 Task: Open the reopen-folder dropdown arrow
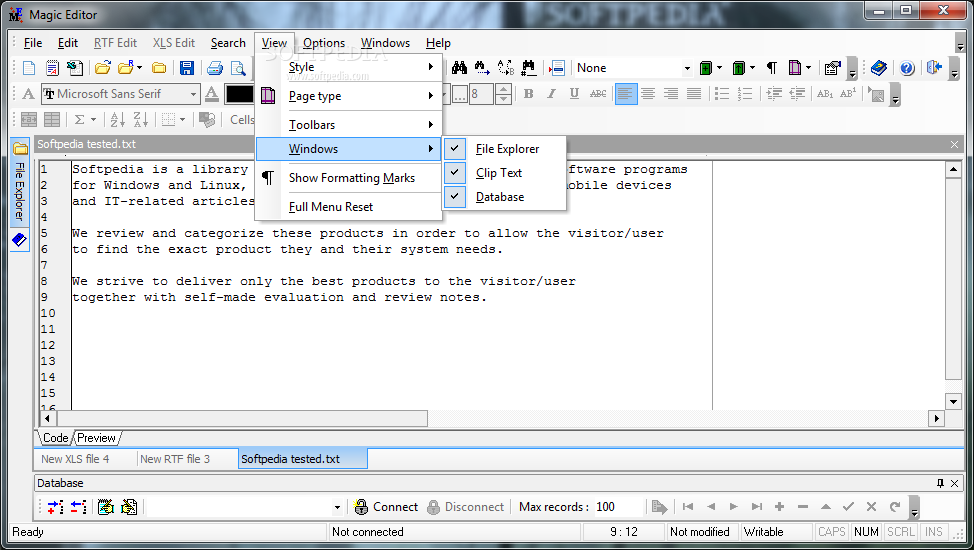pyautogui.click(x=140, y=68)
